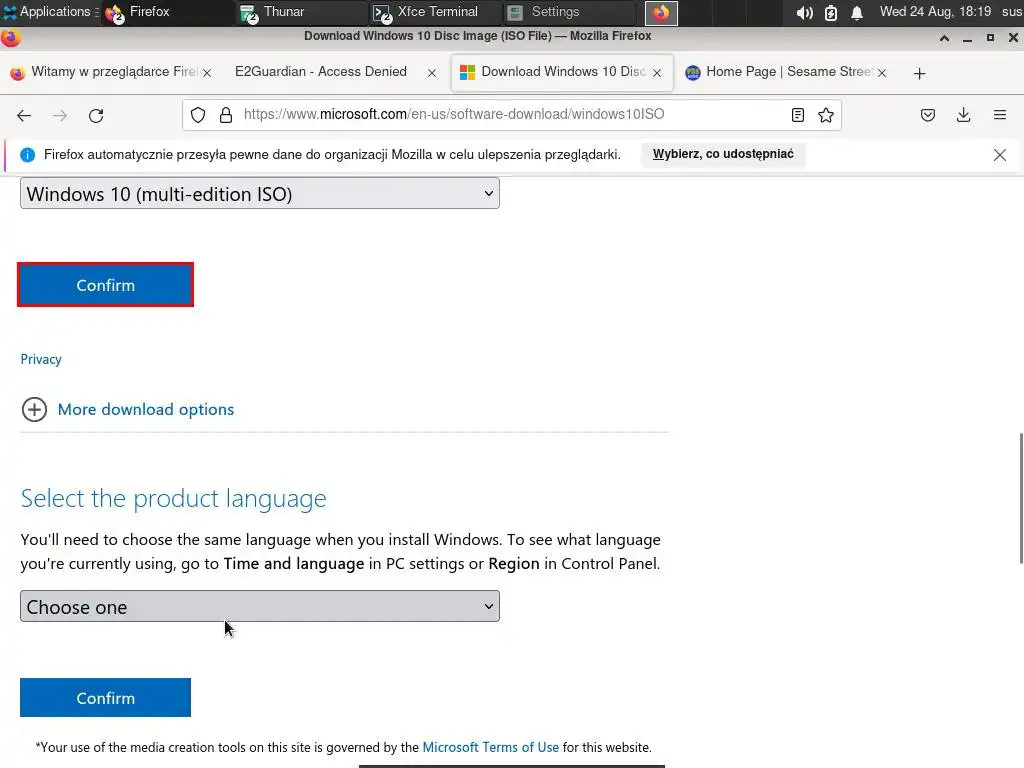1024x768 pixels.
Task: Click the URL address bar field
Action: [513, 115]
